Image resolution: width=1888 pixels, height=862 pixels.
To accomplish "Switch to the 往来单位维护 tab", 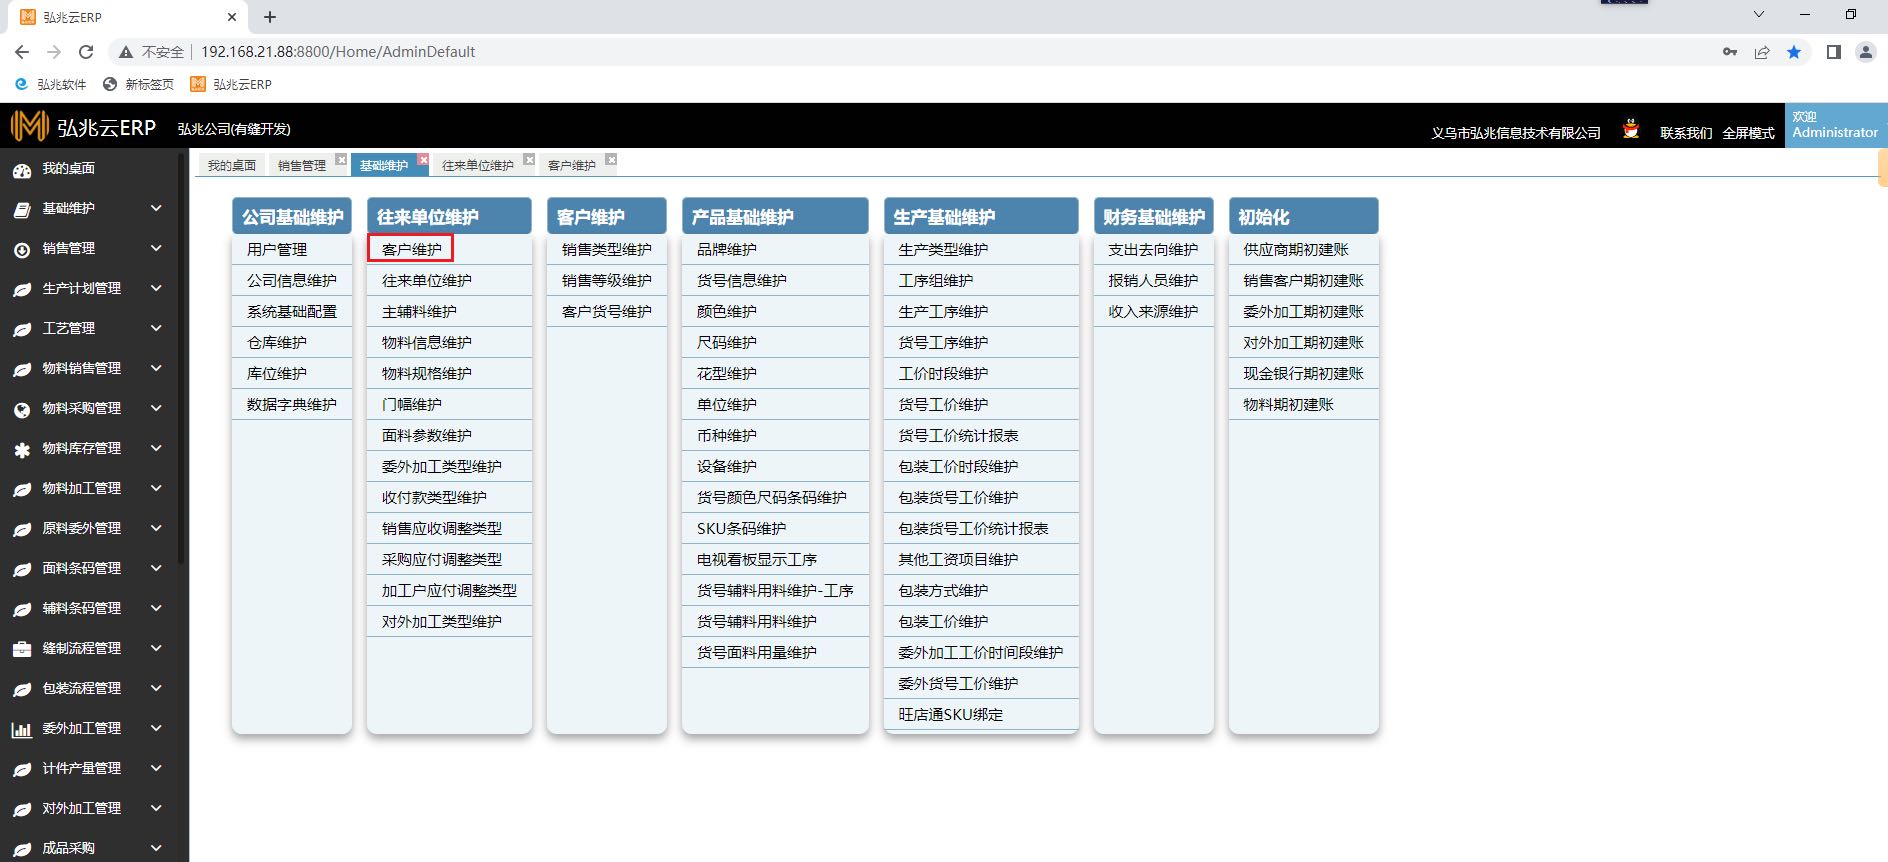I will (478, 165).
